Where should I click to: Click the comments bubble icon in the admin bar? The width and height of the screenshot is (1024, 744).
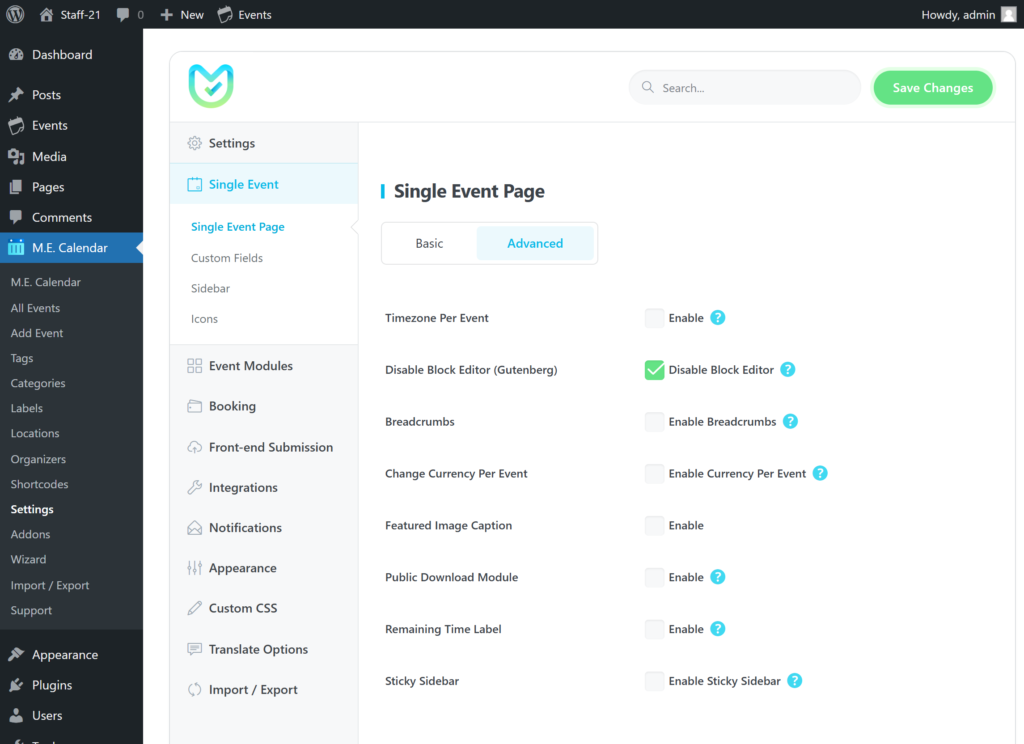122,15
